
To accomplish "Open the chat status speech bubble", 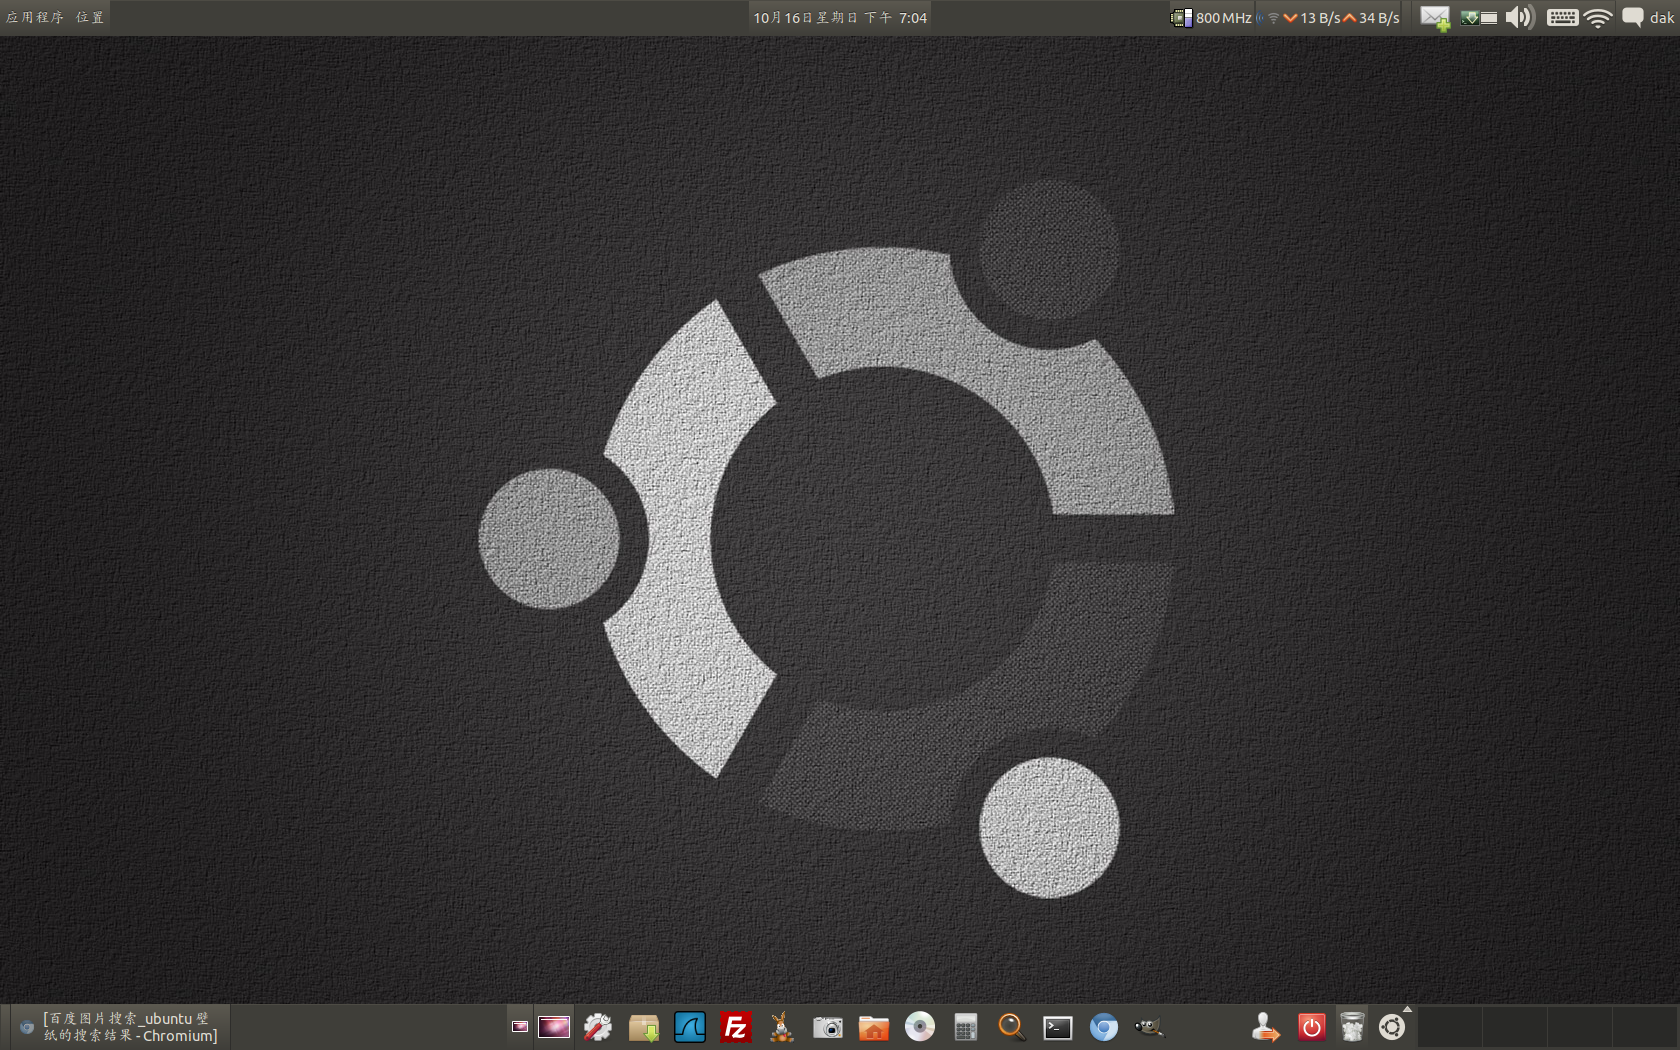I will click(1632, 17).
